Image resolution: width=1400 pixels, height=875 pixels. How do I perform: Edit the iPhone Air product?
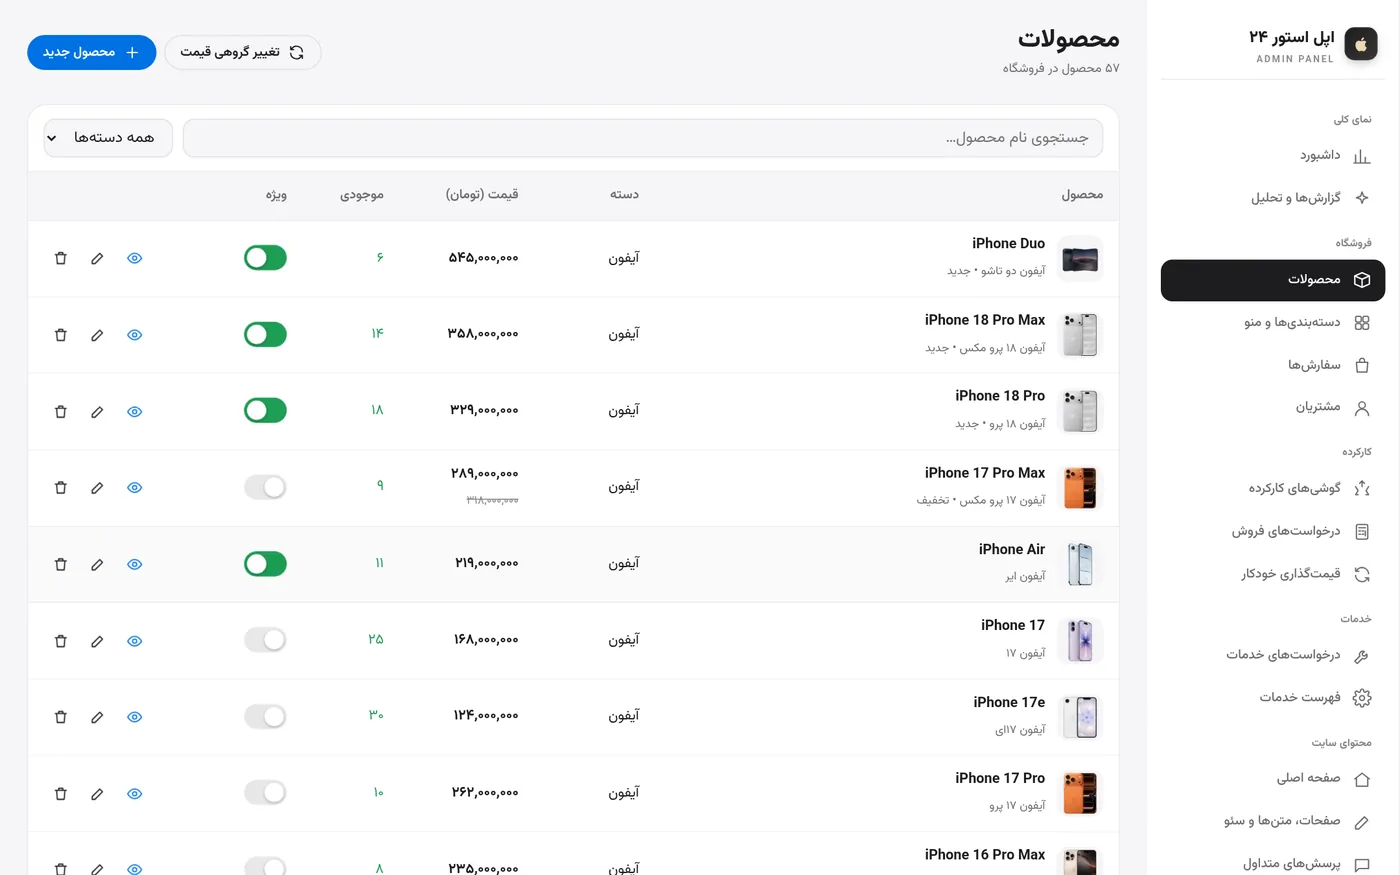point(97,564)
